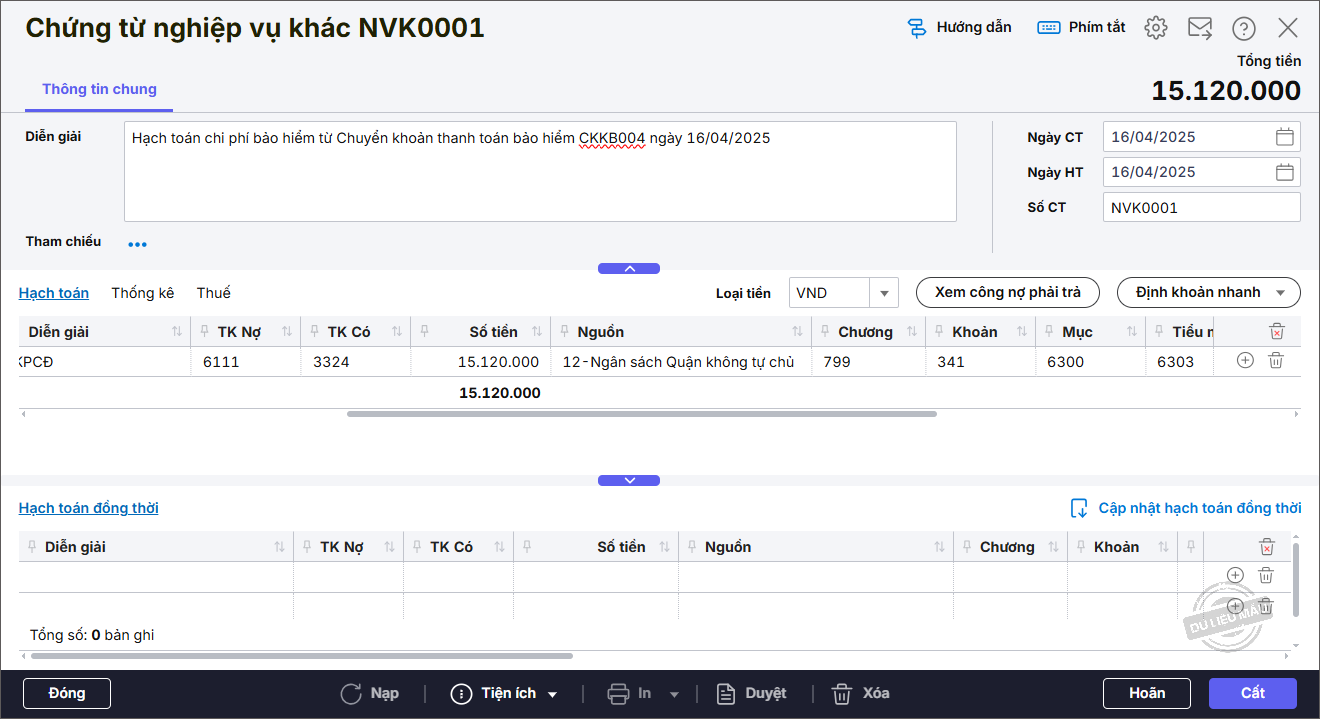Pin the Chương column in Hạch toán grid
The width and height of the screenshot is (1320, 719).
[826, 332]
